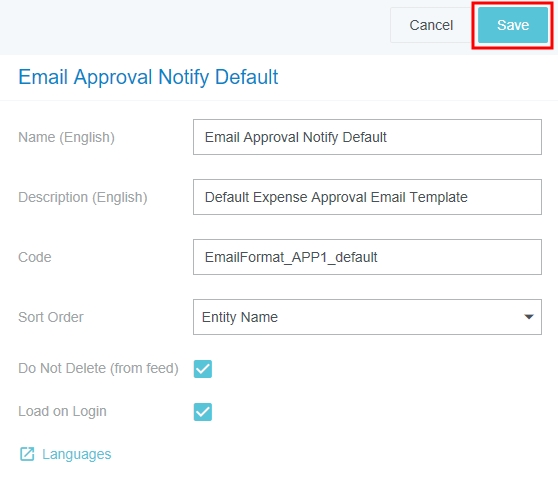
Task: Focus the Name (English) input field
Action: (367, 137)
